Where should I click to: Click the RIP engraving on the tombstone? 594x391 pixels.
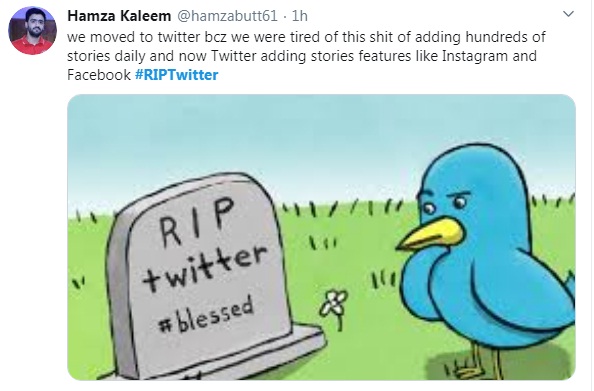pyautogui.click(x=196, y=221)
